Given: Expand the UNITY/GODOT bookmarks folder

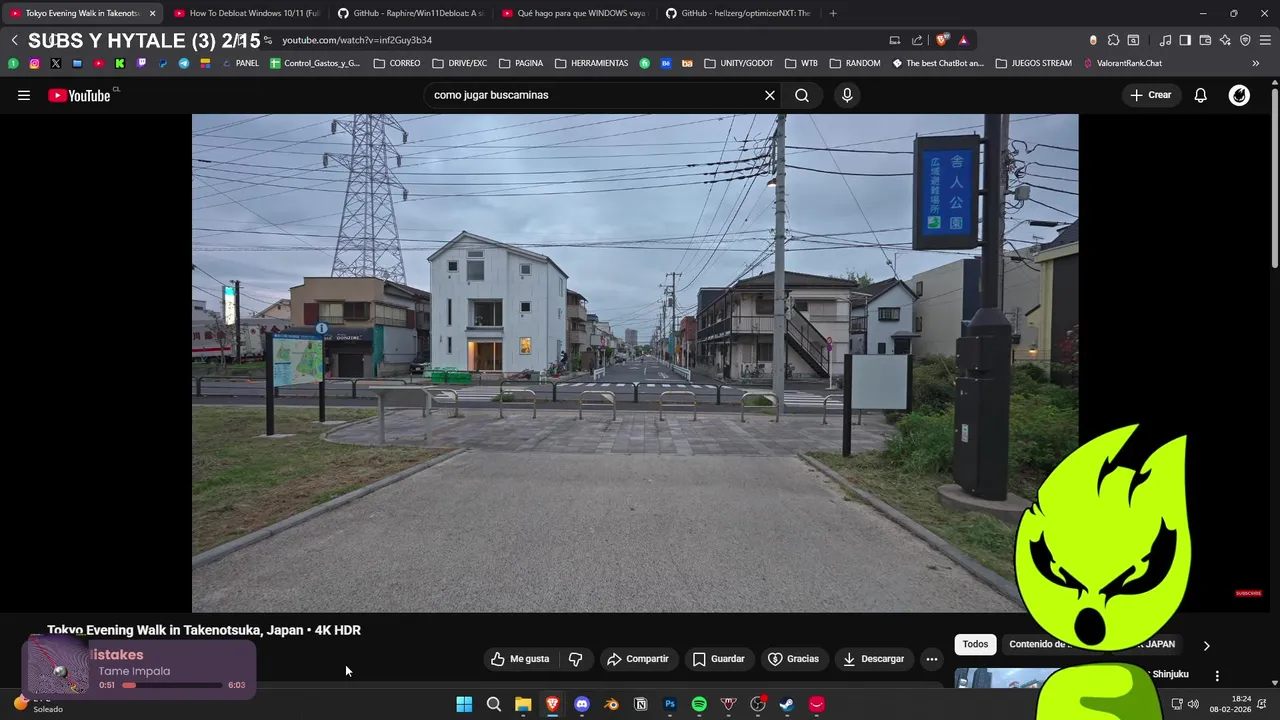Looking at the screenshot, I should 739,63.
